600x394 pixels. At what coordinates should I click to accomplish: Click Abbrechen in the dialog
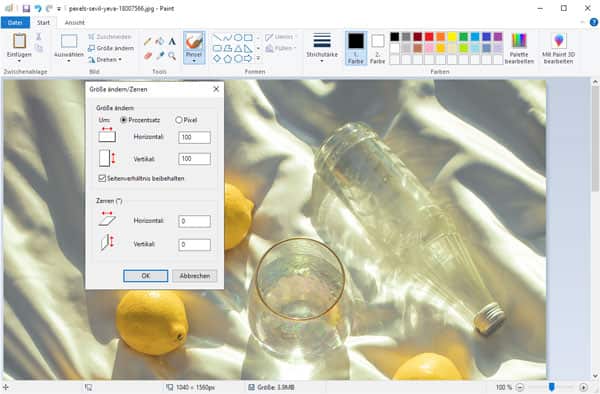pyautogui.click(x=195, y=276)
